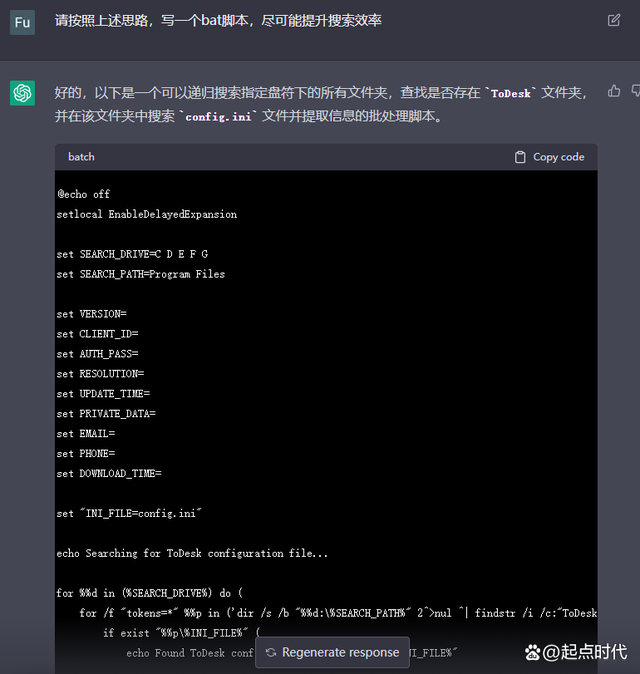The height and width of the screenshot is (674, 640).
Task: Click the 'set DOWNLOAD_TIME=' line
Action: click(x=109, y=473)
